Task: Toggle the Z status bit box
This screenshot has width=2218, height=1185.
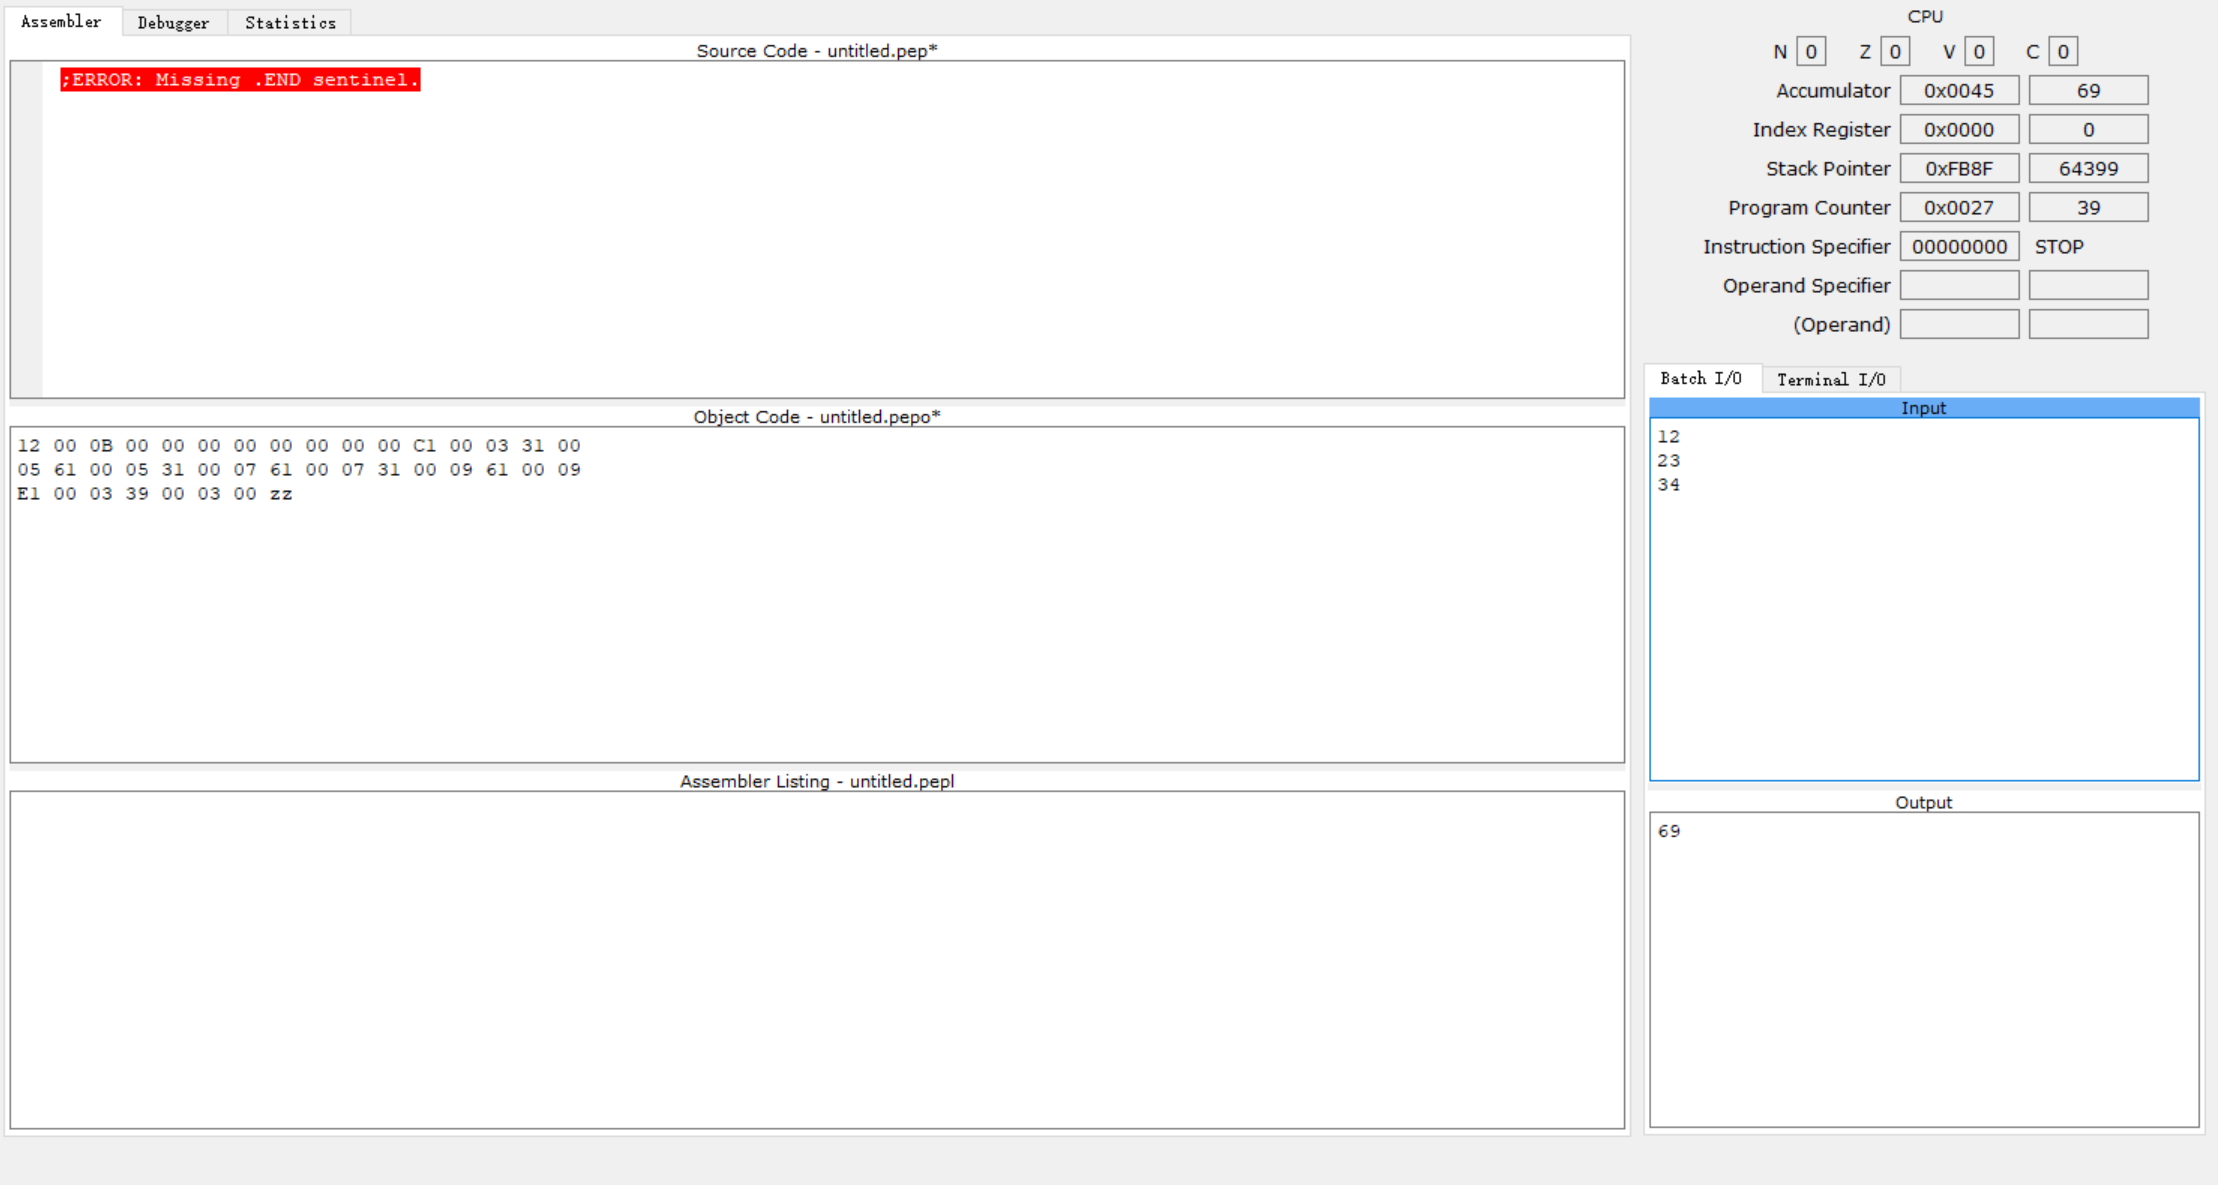Action: click(1894, 51)
